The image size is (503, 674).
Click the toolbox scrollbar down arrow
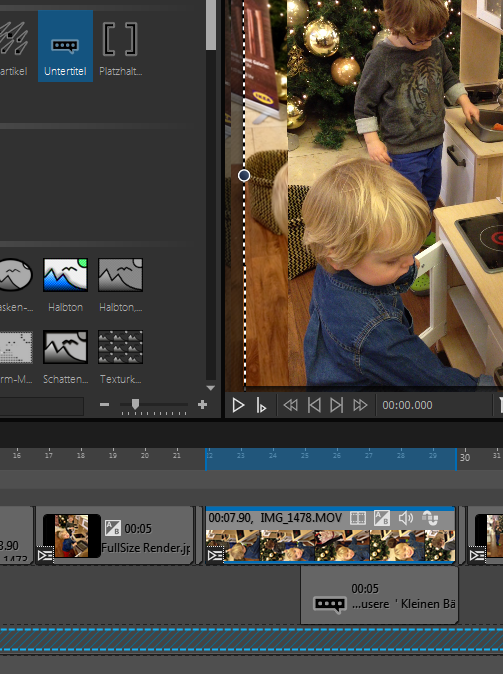[x=211, y=388]
